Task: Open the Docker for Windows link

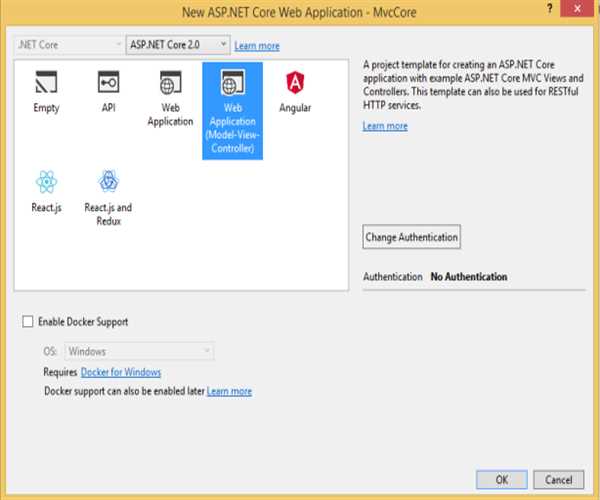Action: coord(120,372)
